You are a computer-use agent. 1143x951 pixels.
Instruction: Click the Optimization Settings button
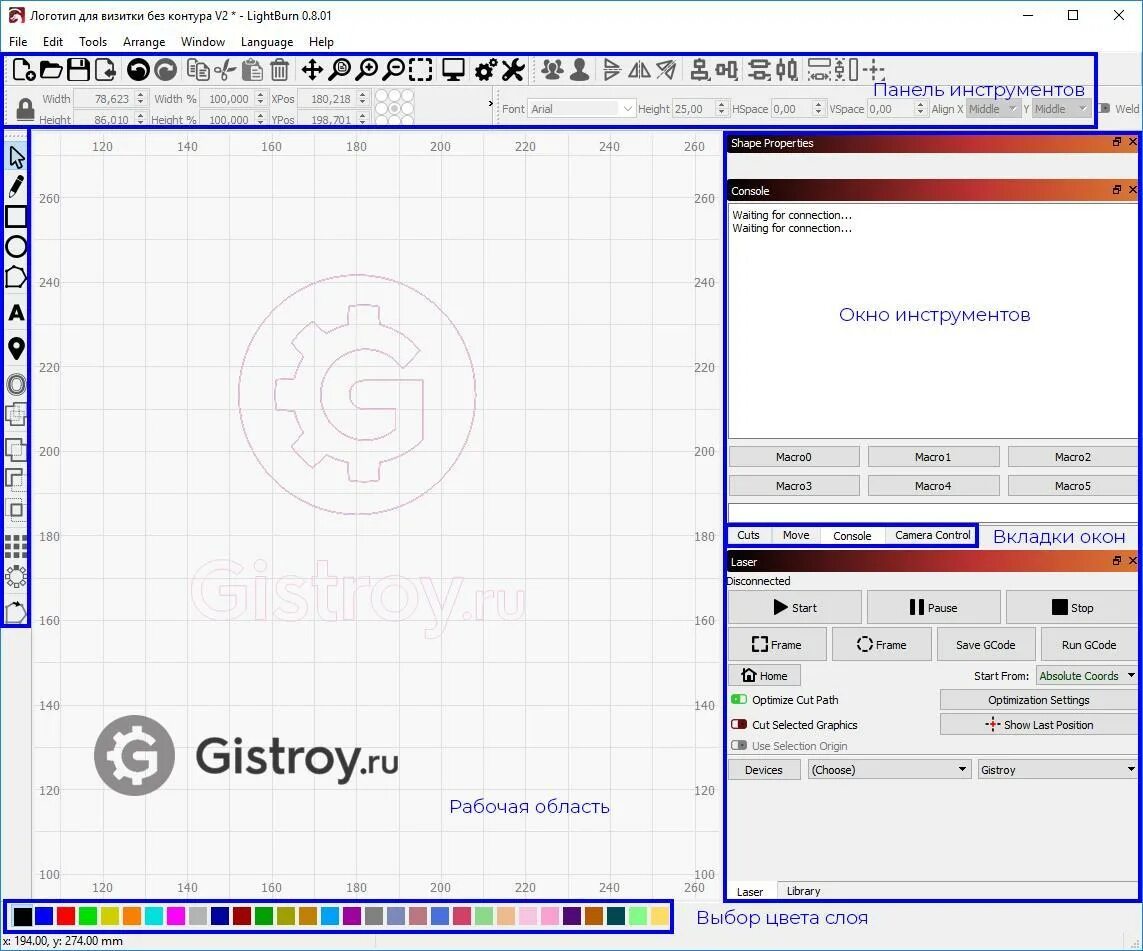pos(1038,700)
